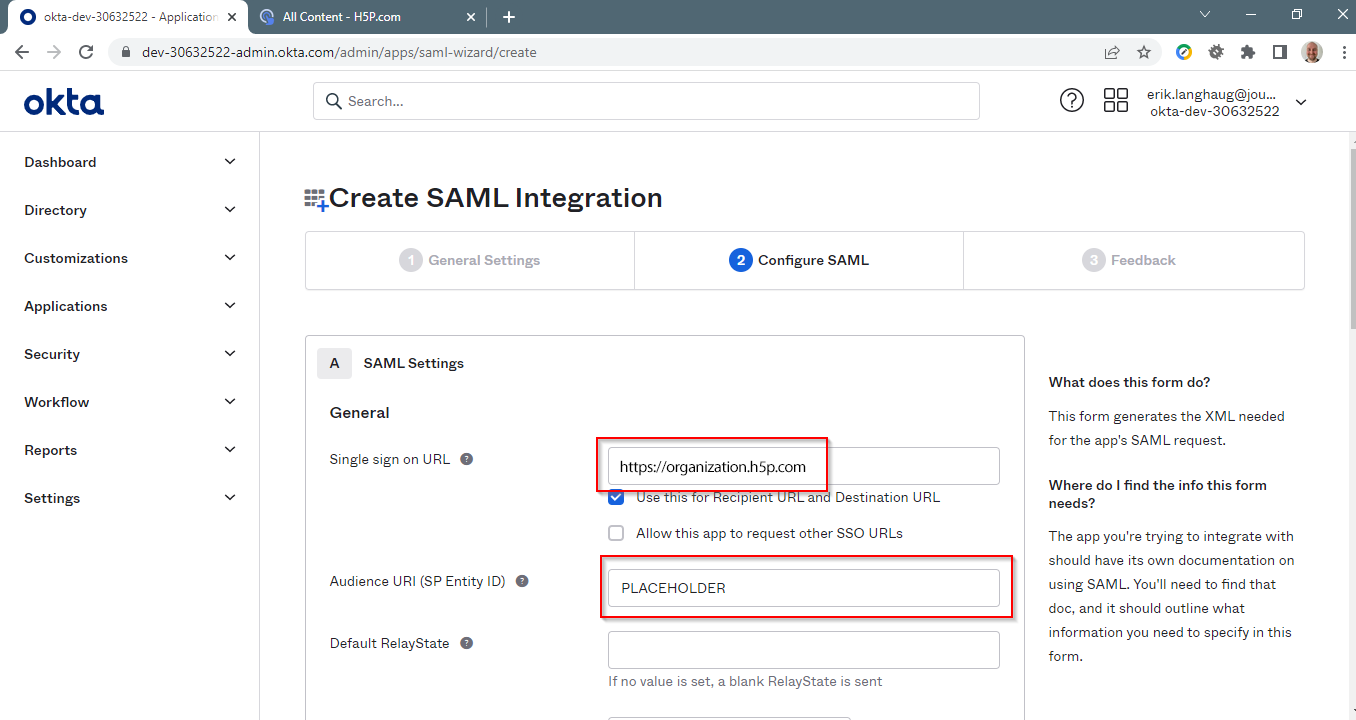Image resolution: width=1356 pixels, height=720 pixels.
Task: Bookmark this page with star icon
Action: click(1144, 52)
